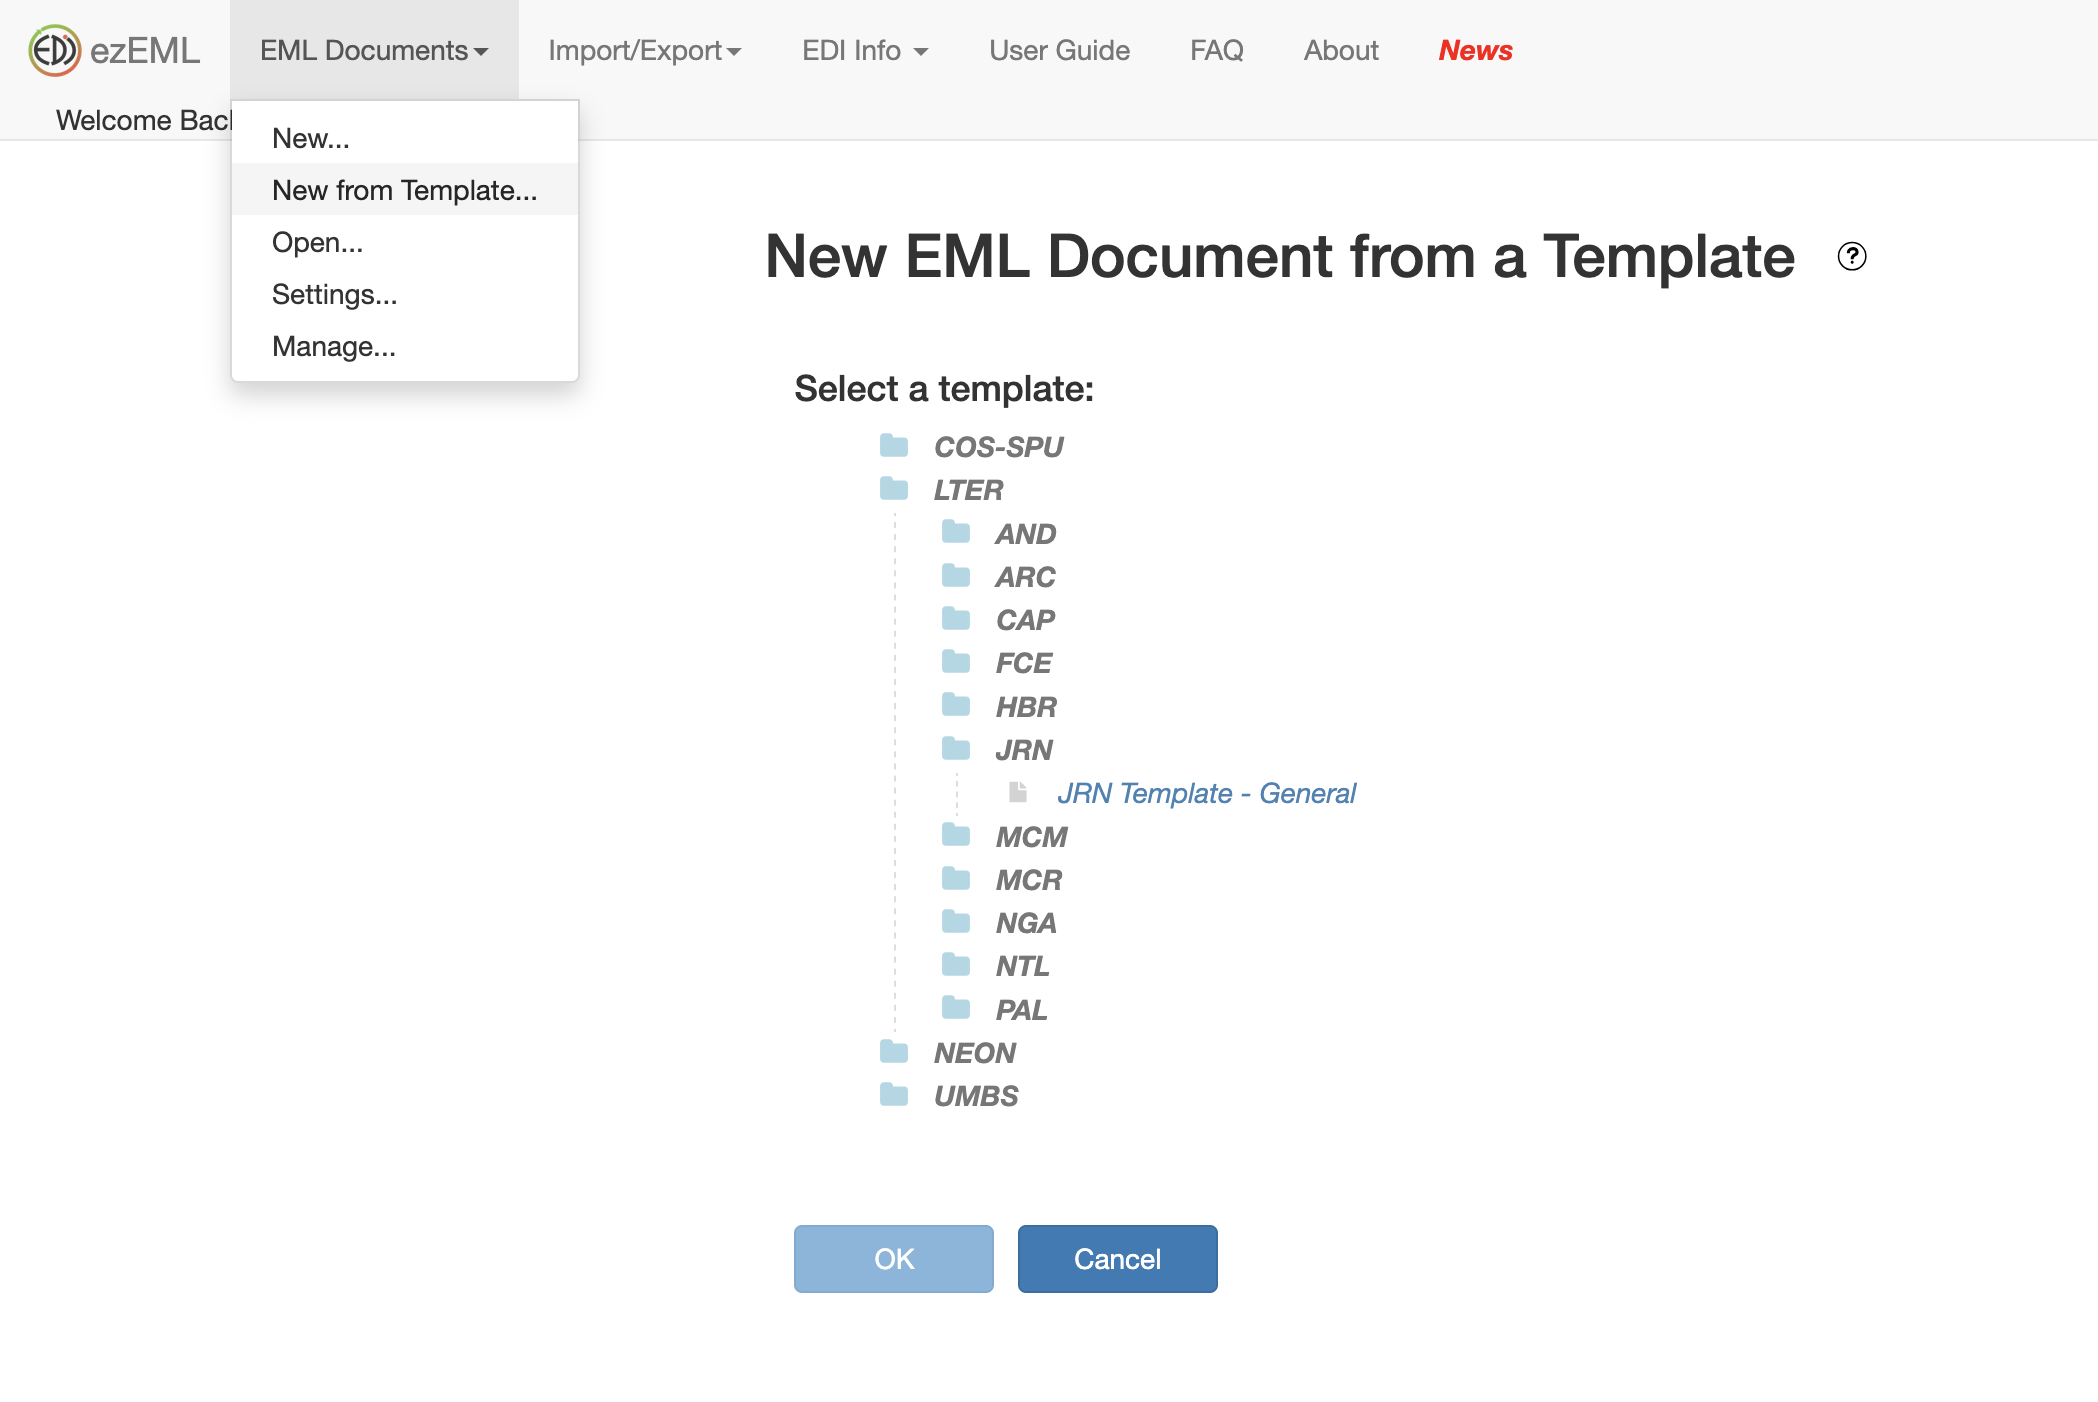Click the LTER folder icon
Image resolution: width=2098 pixels, height=1402 pixels.
[894, 489]
